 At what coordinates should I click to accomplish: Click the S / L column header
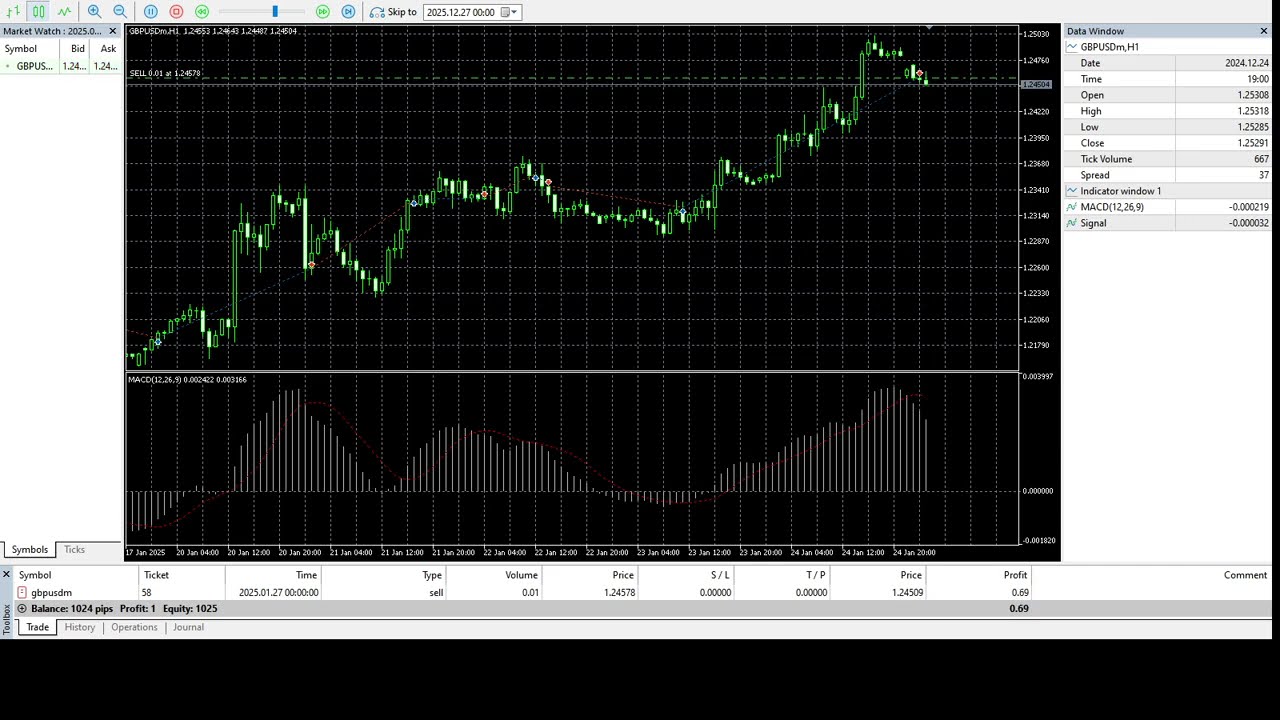687,575
